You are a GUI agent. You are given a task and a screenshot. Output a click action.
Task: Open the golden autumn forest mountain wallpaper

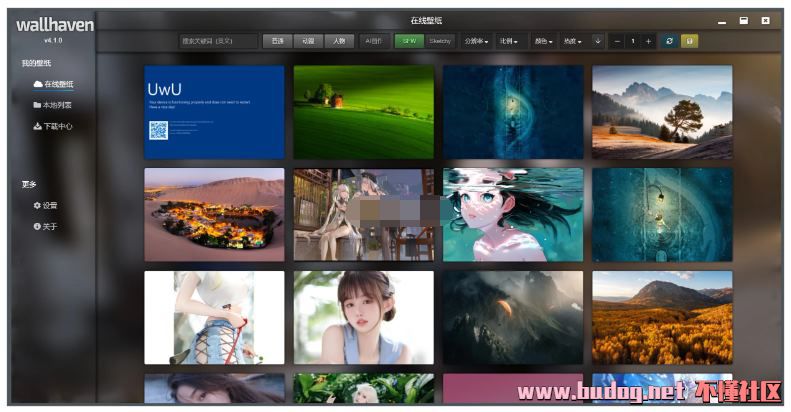pyautogui.click(x=662, y=318)
